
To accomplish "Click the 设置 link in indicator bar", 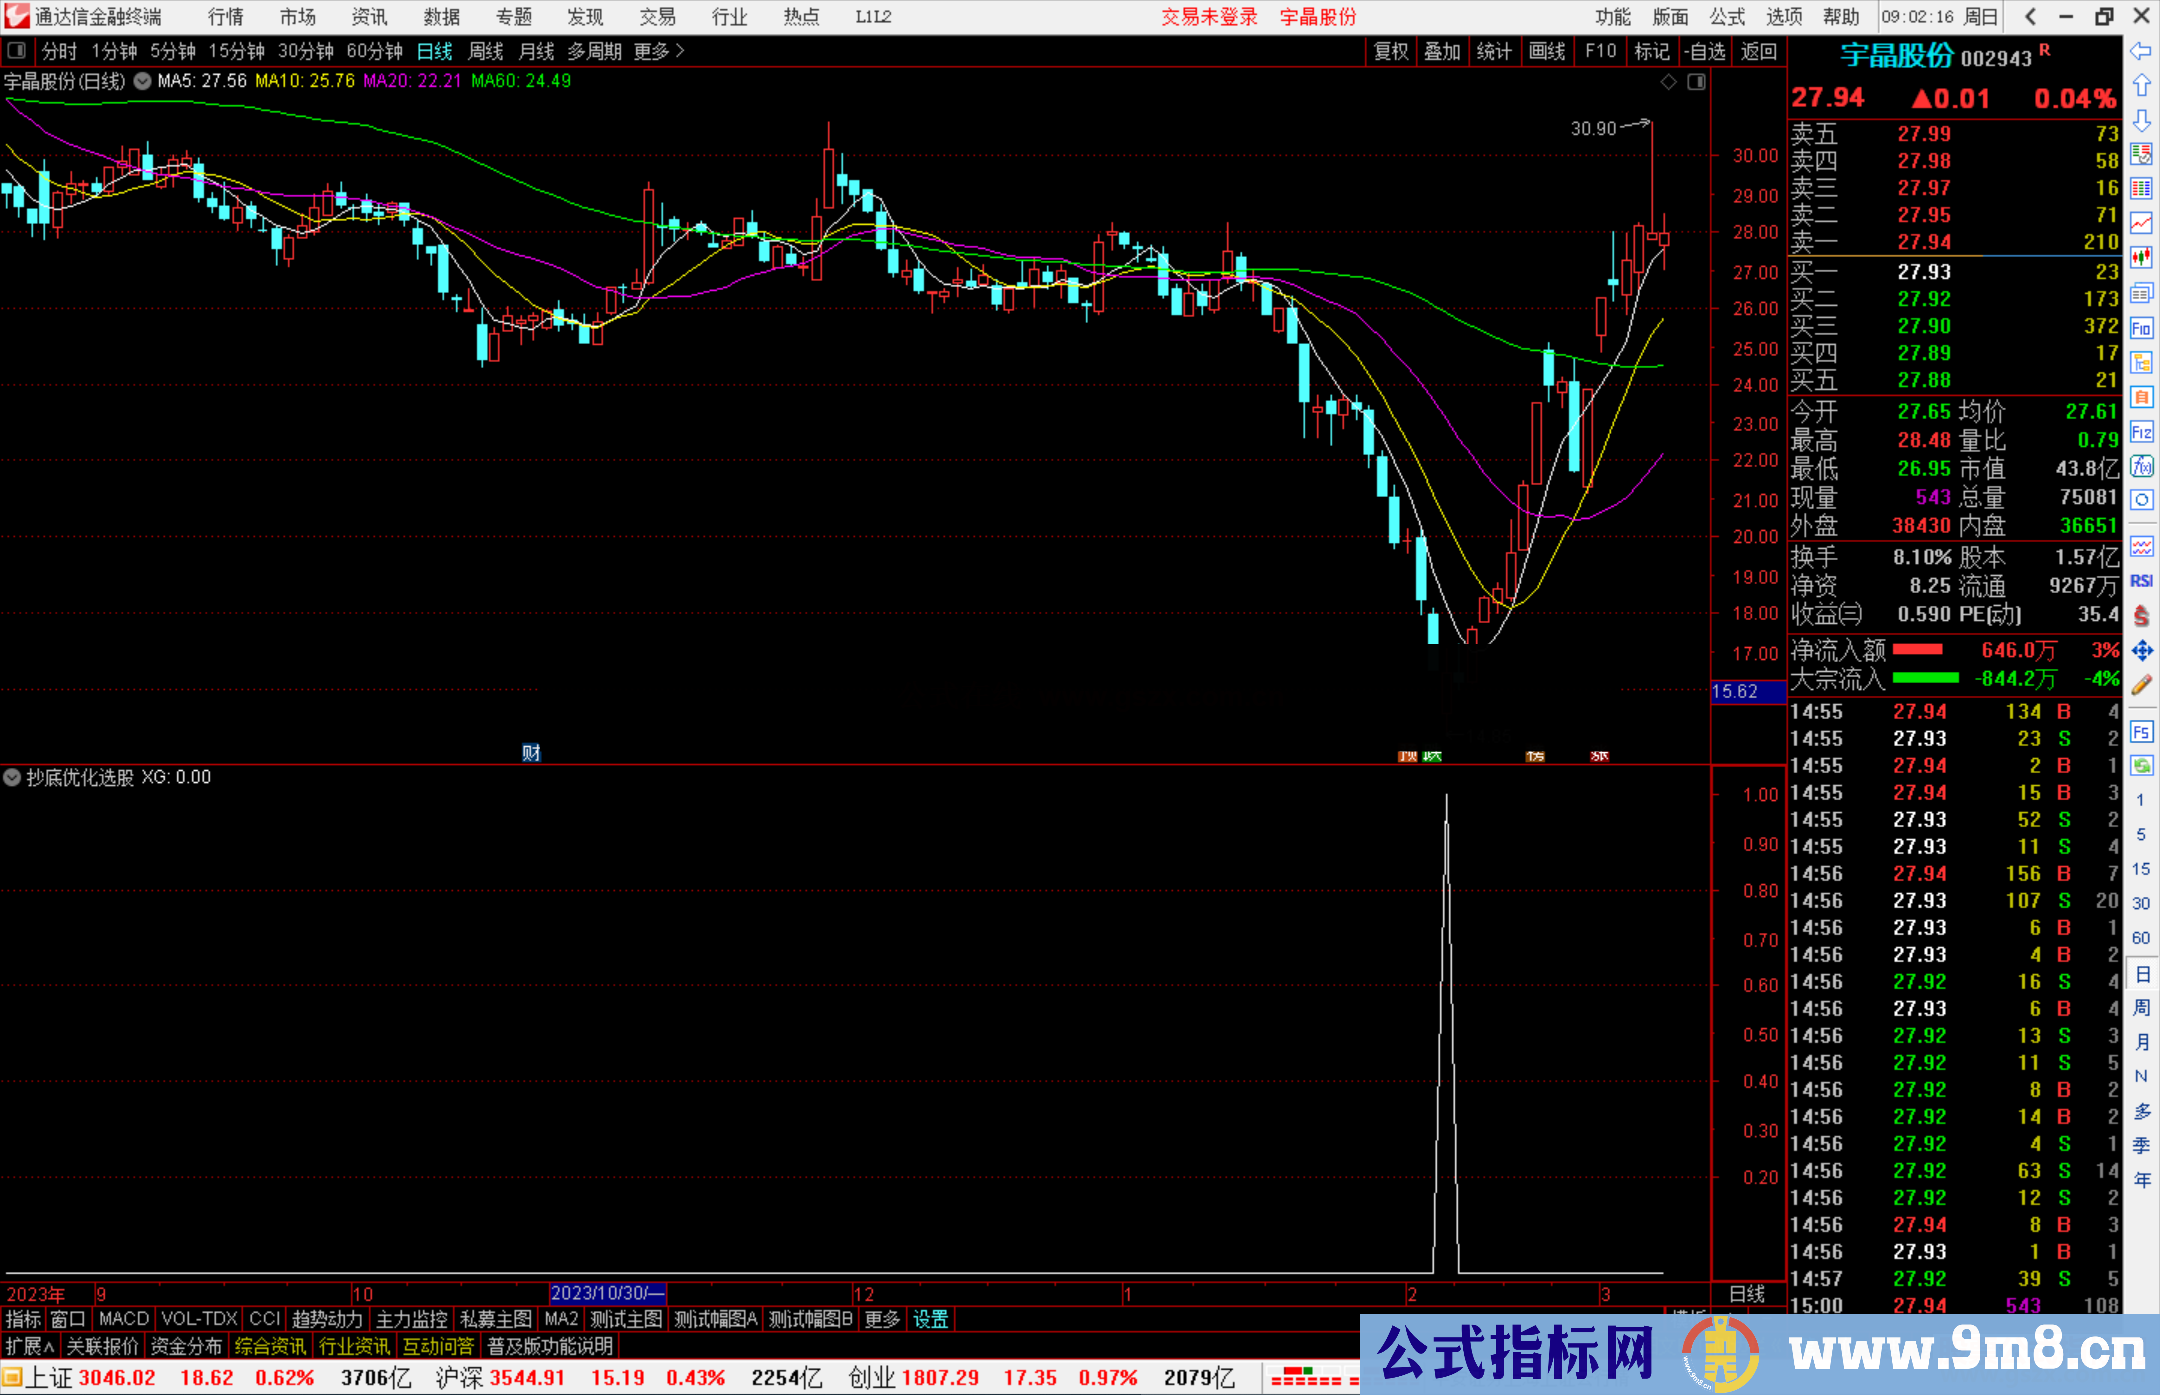I will 930,1319.
